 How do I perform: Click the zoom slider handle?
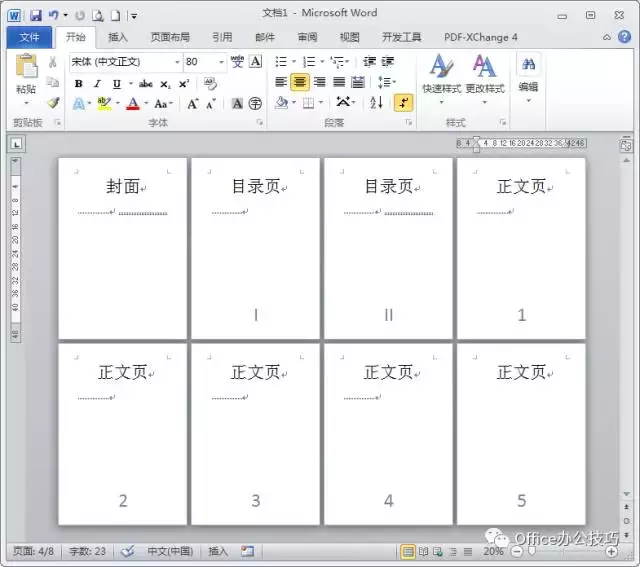(x=532, y=552)
